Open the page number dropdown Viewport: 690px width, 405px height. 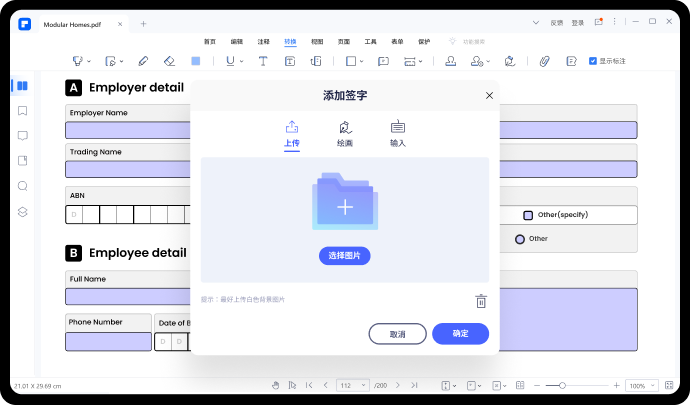pyautogui.click(x=363, y=385)
